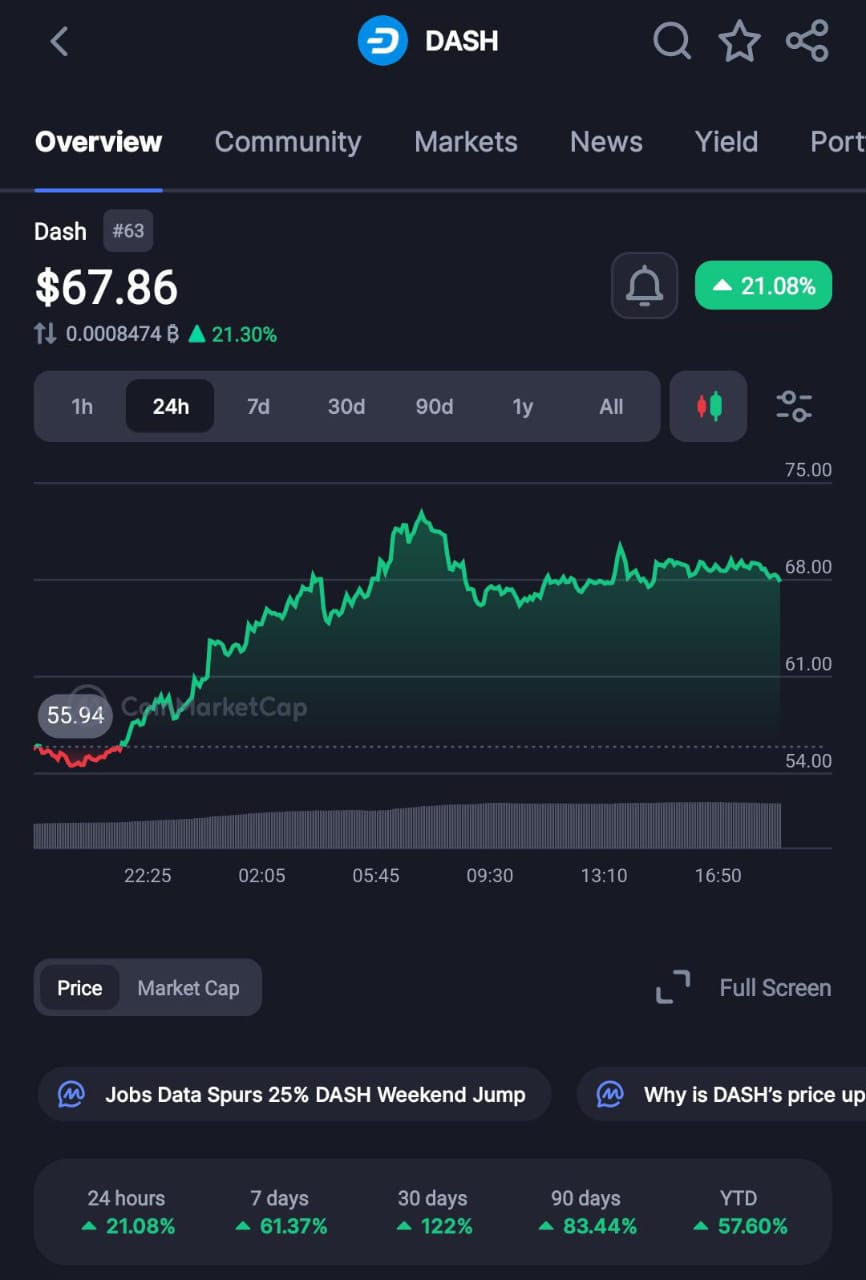Click the 61.00 y-axis label
The width and height of the screenshot is (866, 1280).
[x=808, y=664]
